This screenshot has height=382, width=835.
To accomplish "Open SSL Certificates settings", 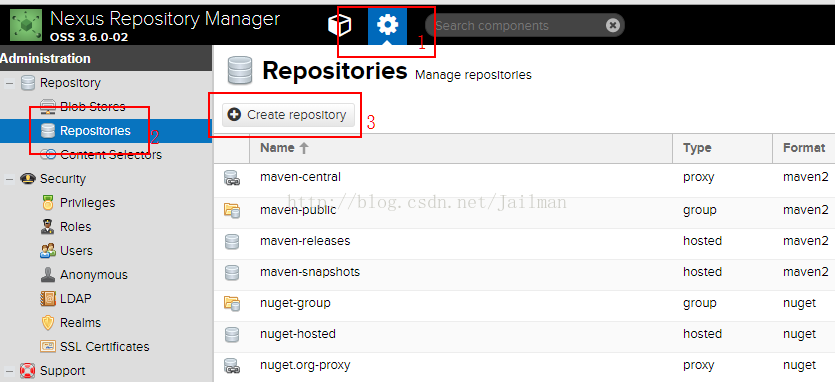I will (104, 347).
